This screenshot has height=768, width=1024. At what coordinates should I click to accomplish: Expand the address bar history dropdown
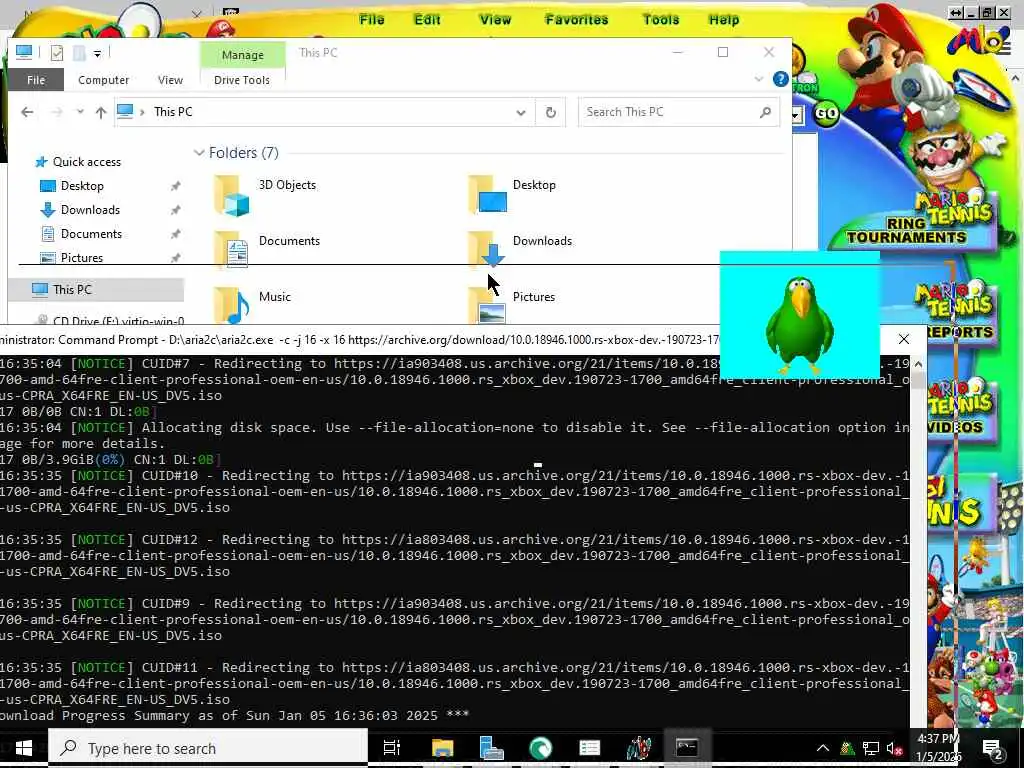pyautogui.click(x=520, y=112)
